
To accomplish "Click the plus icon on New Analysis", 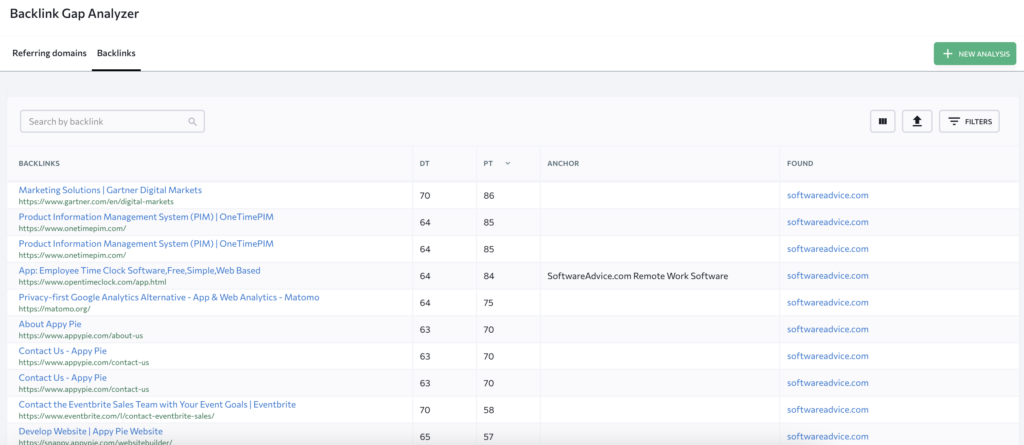I will 948,54.
